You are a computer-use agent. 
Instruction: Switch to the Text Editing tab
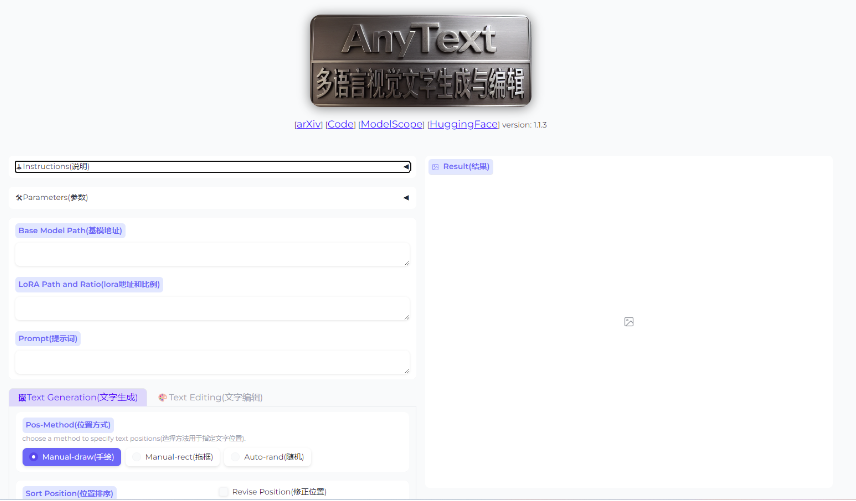pos(210,398)
